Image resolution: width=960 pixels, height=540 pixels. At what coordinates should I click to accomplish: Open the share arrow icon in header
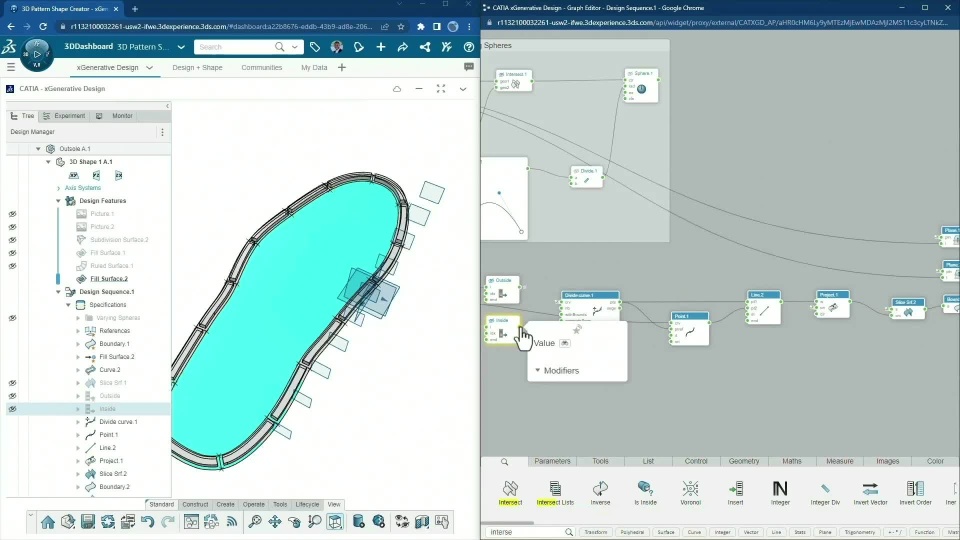[x=403, y=47]
